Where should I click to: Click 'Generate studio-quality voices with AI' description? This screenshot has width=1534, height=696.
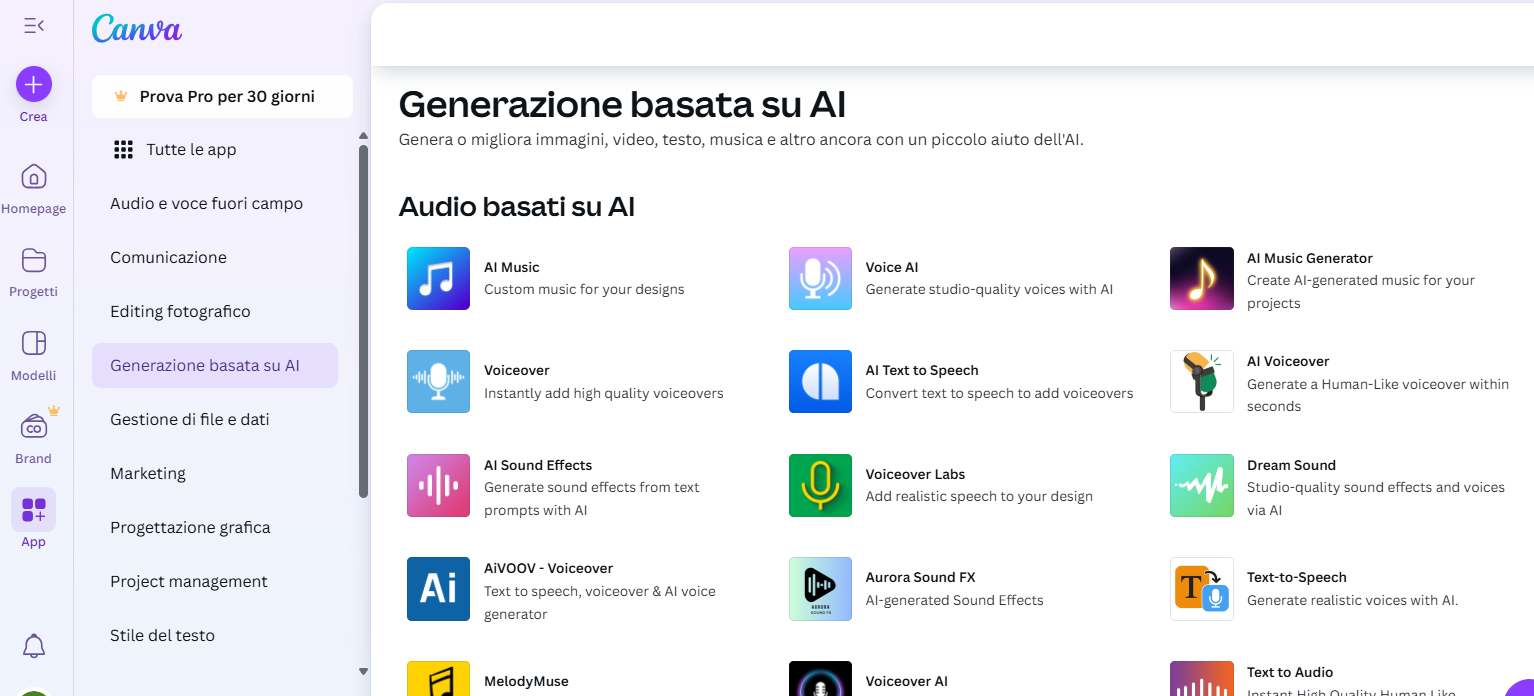(989, 289)
